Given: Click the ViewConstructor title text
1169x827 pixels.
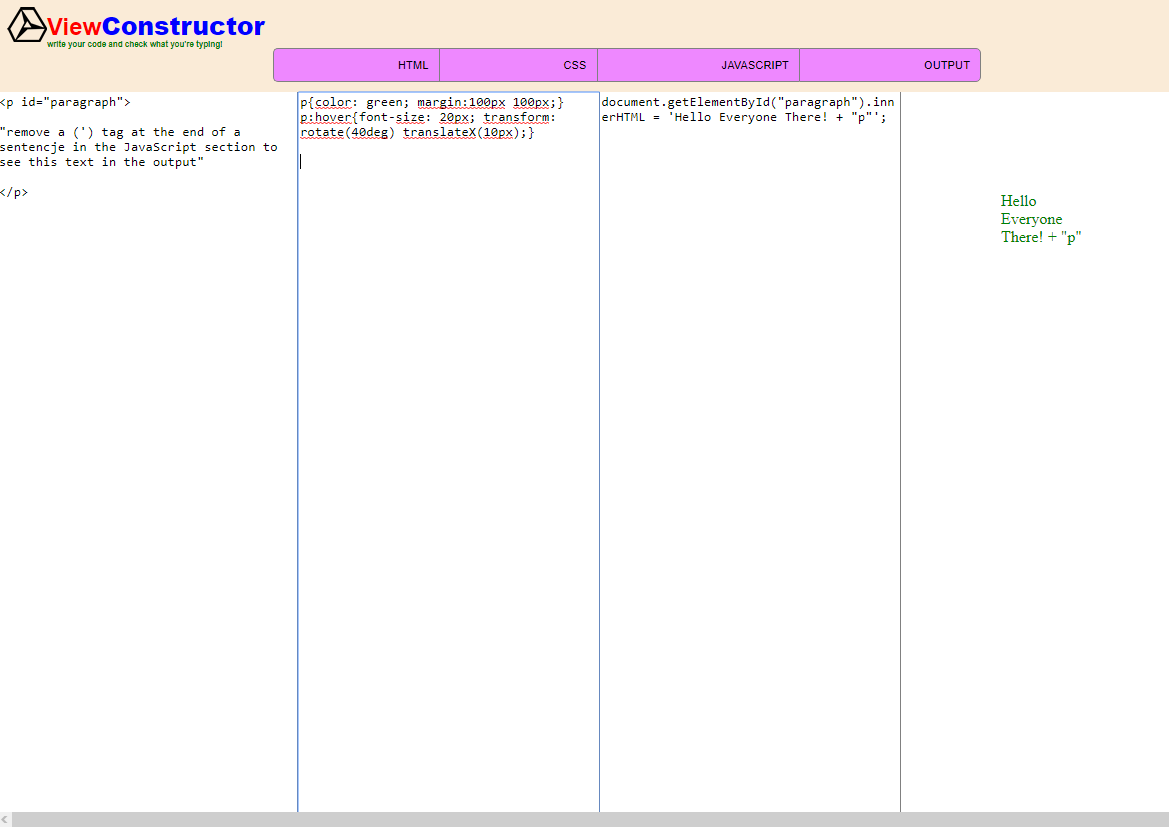Looking at the screenshot, I should point(156,26).
